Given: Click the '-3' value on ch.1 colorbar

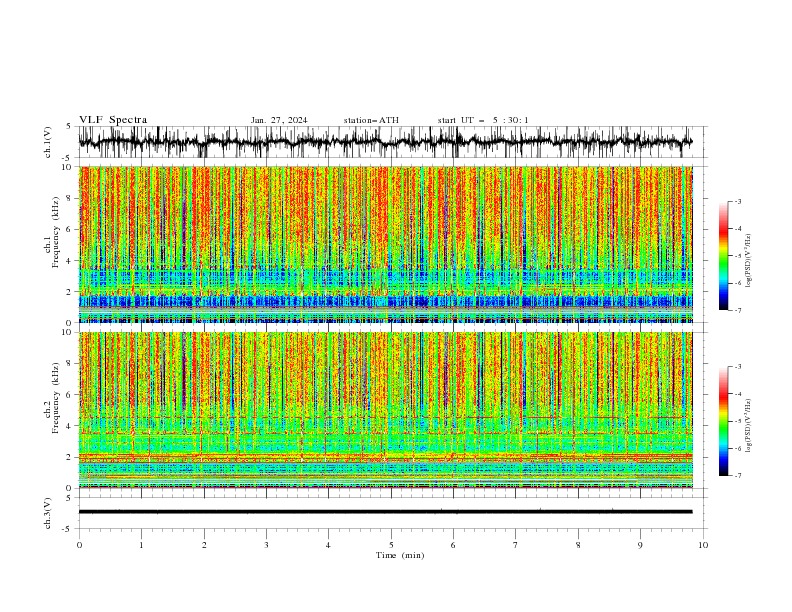Looking at the screenshot, I should [738, 202].
